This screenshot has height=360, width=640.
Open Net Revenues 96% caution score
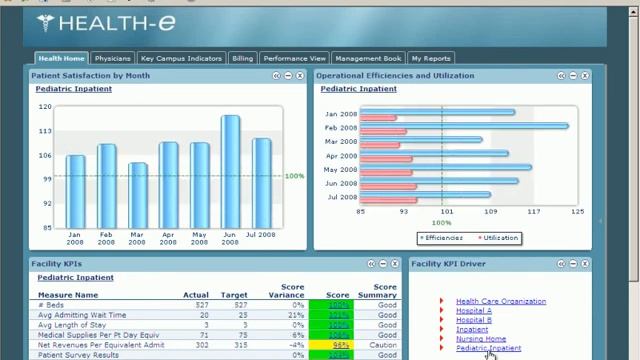pos(340,345)
